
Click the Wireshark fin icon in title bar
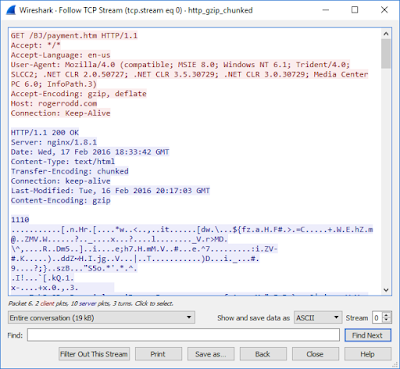(10, 10)
